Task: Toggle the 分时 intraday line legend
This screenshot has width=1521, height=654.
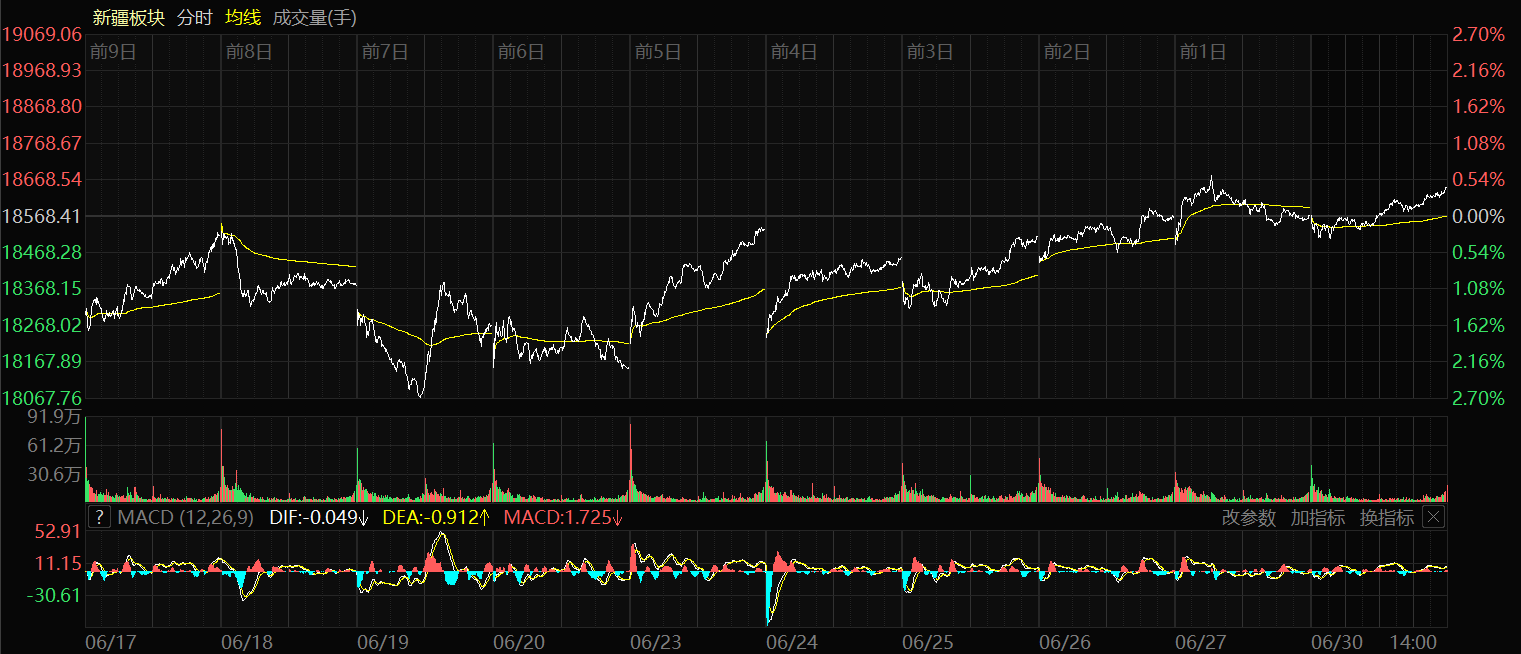Action: pos(194,17)
